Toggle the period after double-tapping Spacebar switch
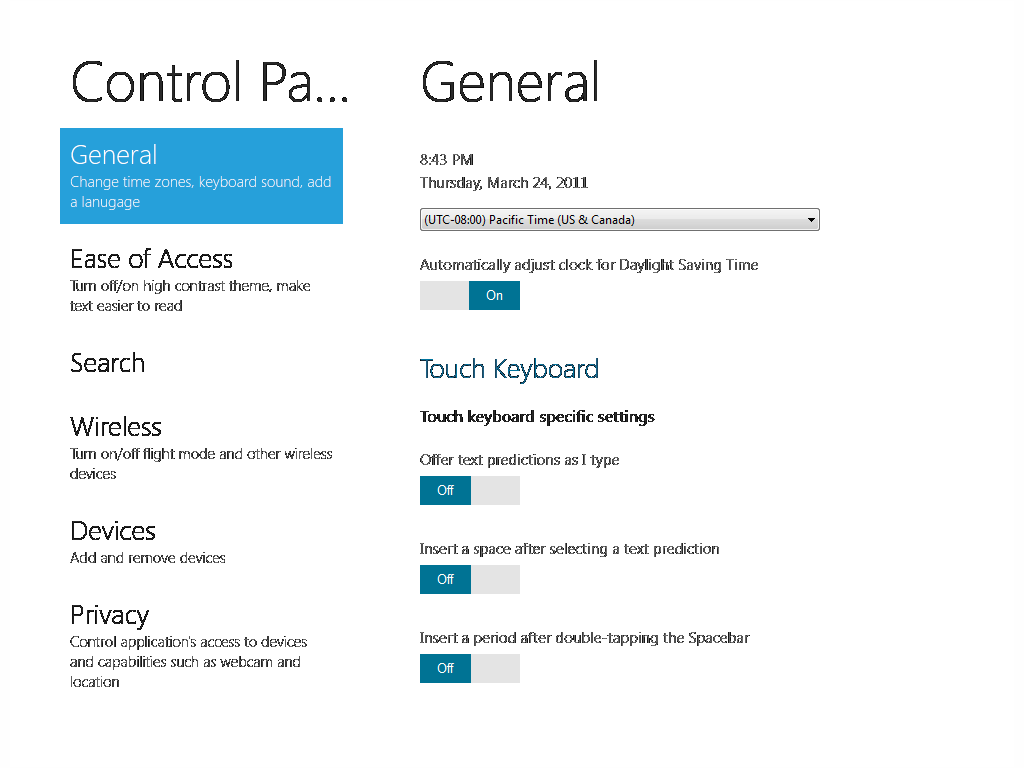The width and height of the screenshot is (1024, 768). click(x=470, y=668)
